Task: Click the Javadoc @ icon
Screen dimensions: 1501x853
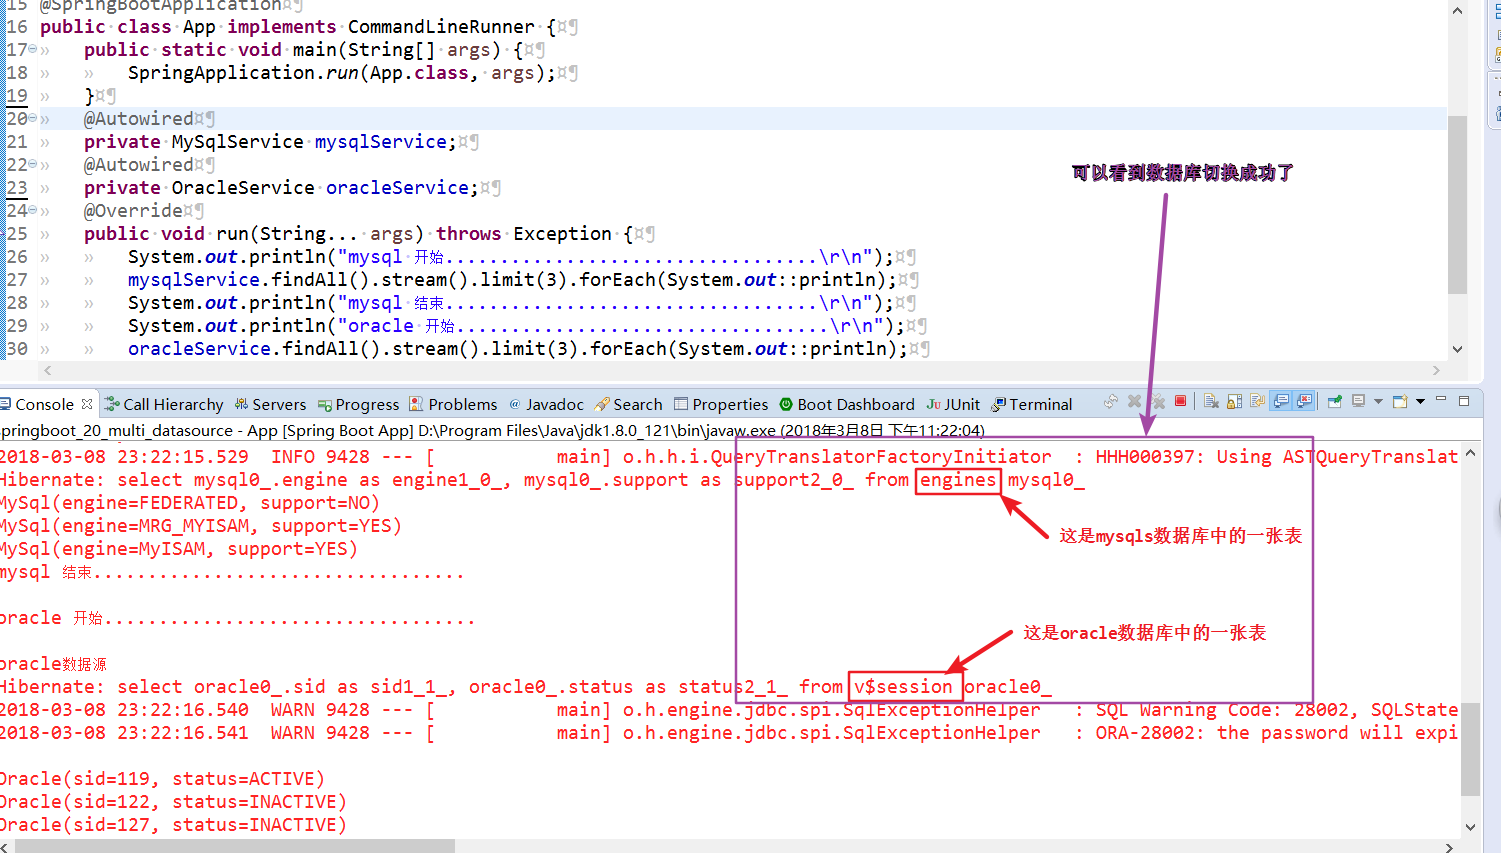Action: (515, 404)
